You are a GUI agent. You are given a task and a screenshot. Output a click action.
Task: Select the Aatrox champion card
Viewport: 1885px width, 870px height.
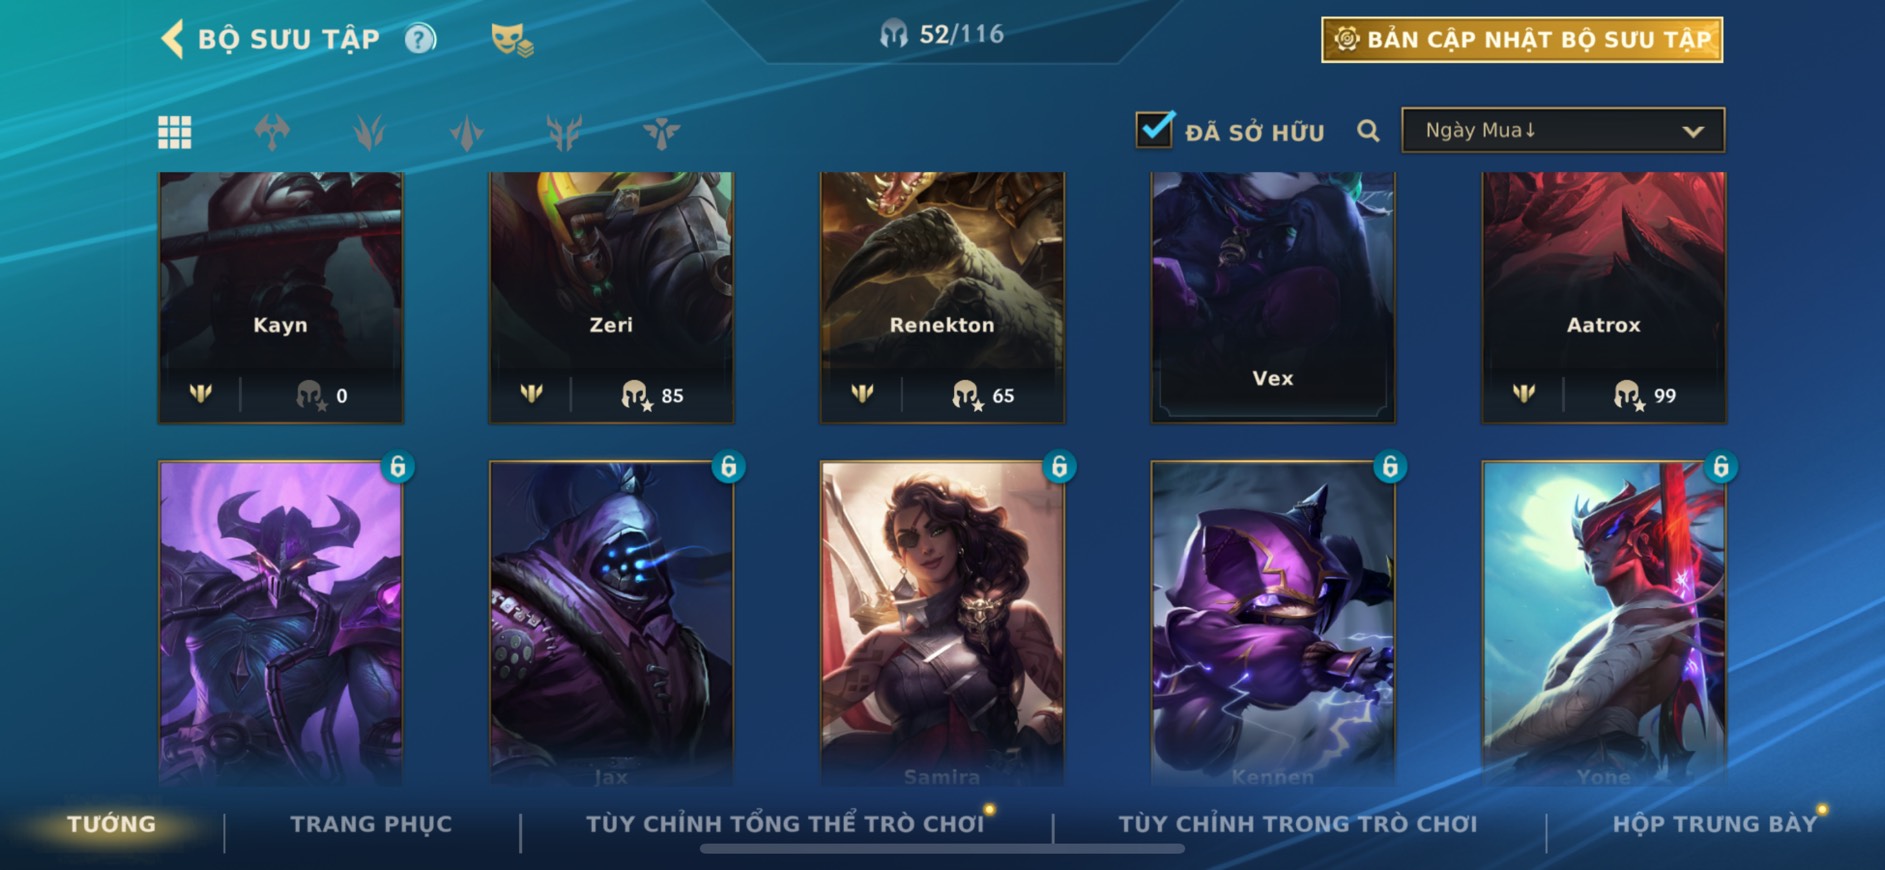[x=1603, y=297]
